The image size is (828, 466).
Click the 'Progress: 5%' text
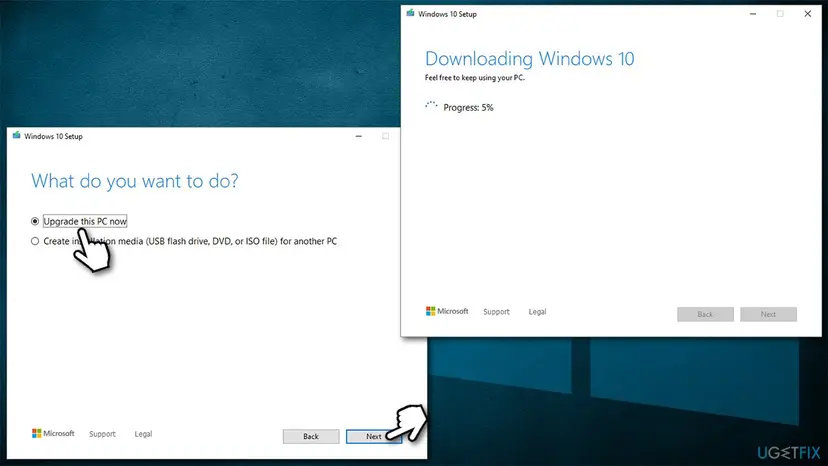[x=468, y=108]
